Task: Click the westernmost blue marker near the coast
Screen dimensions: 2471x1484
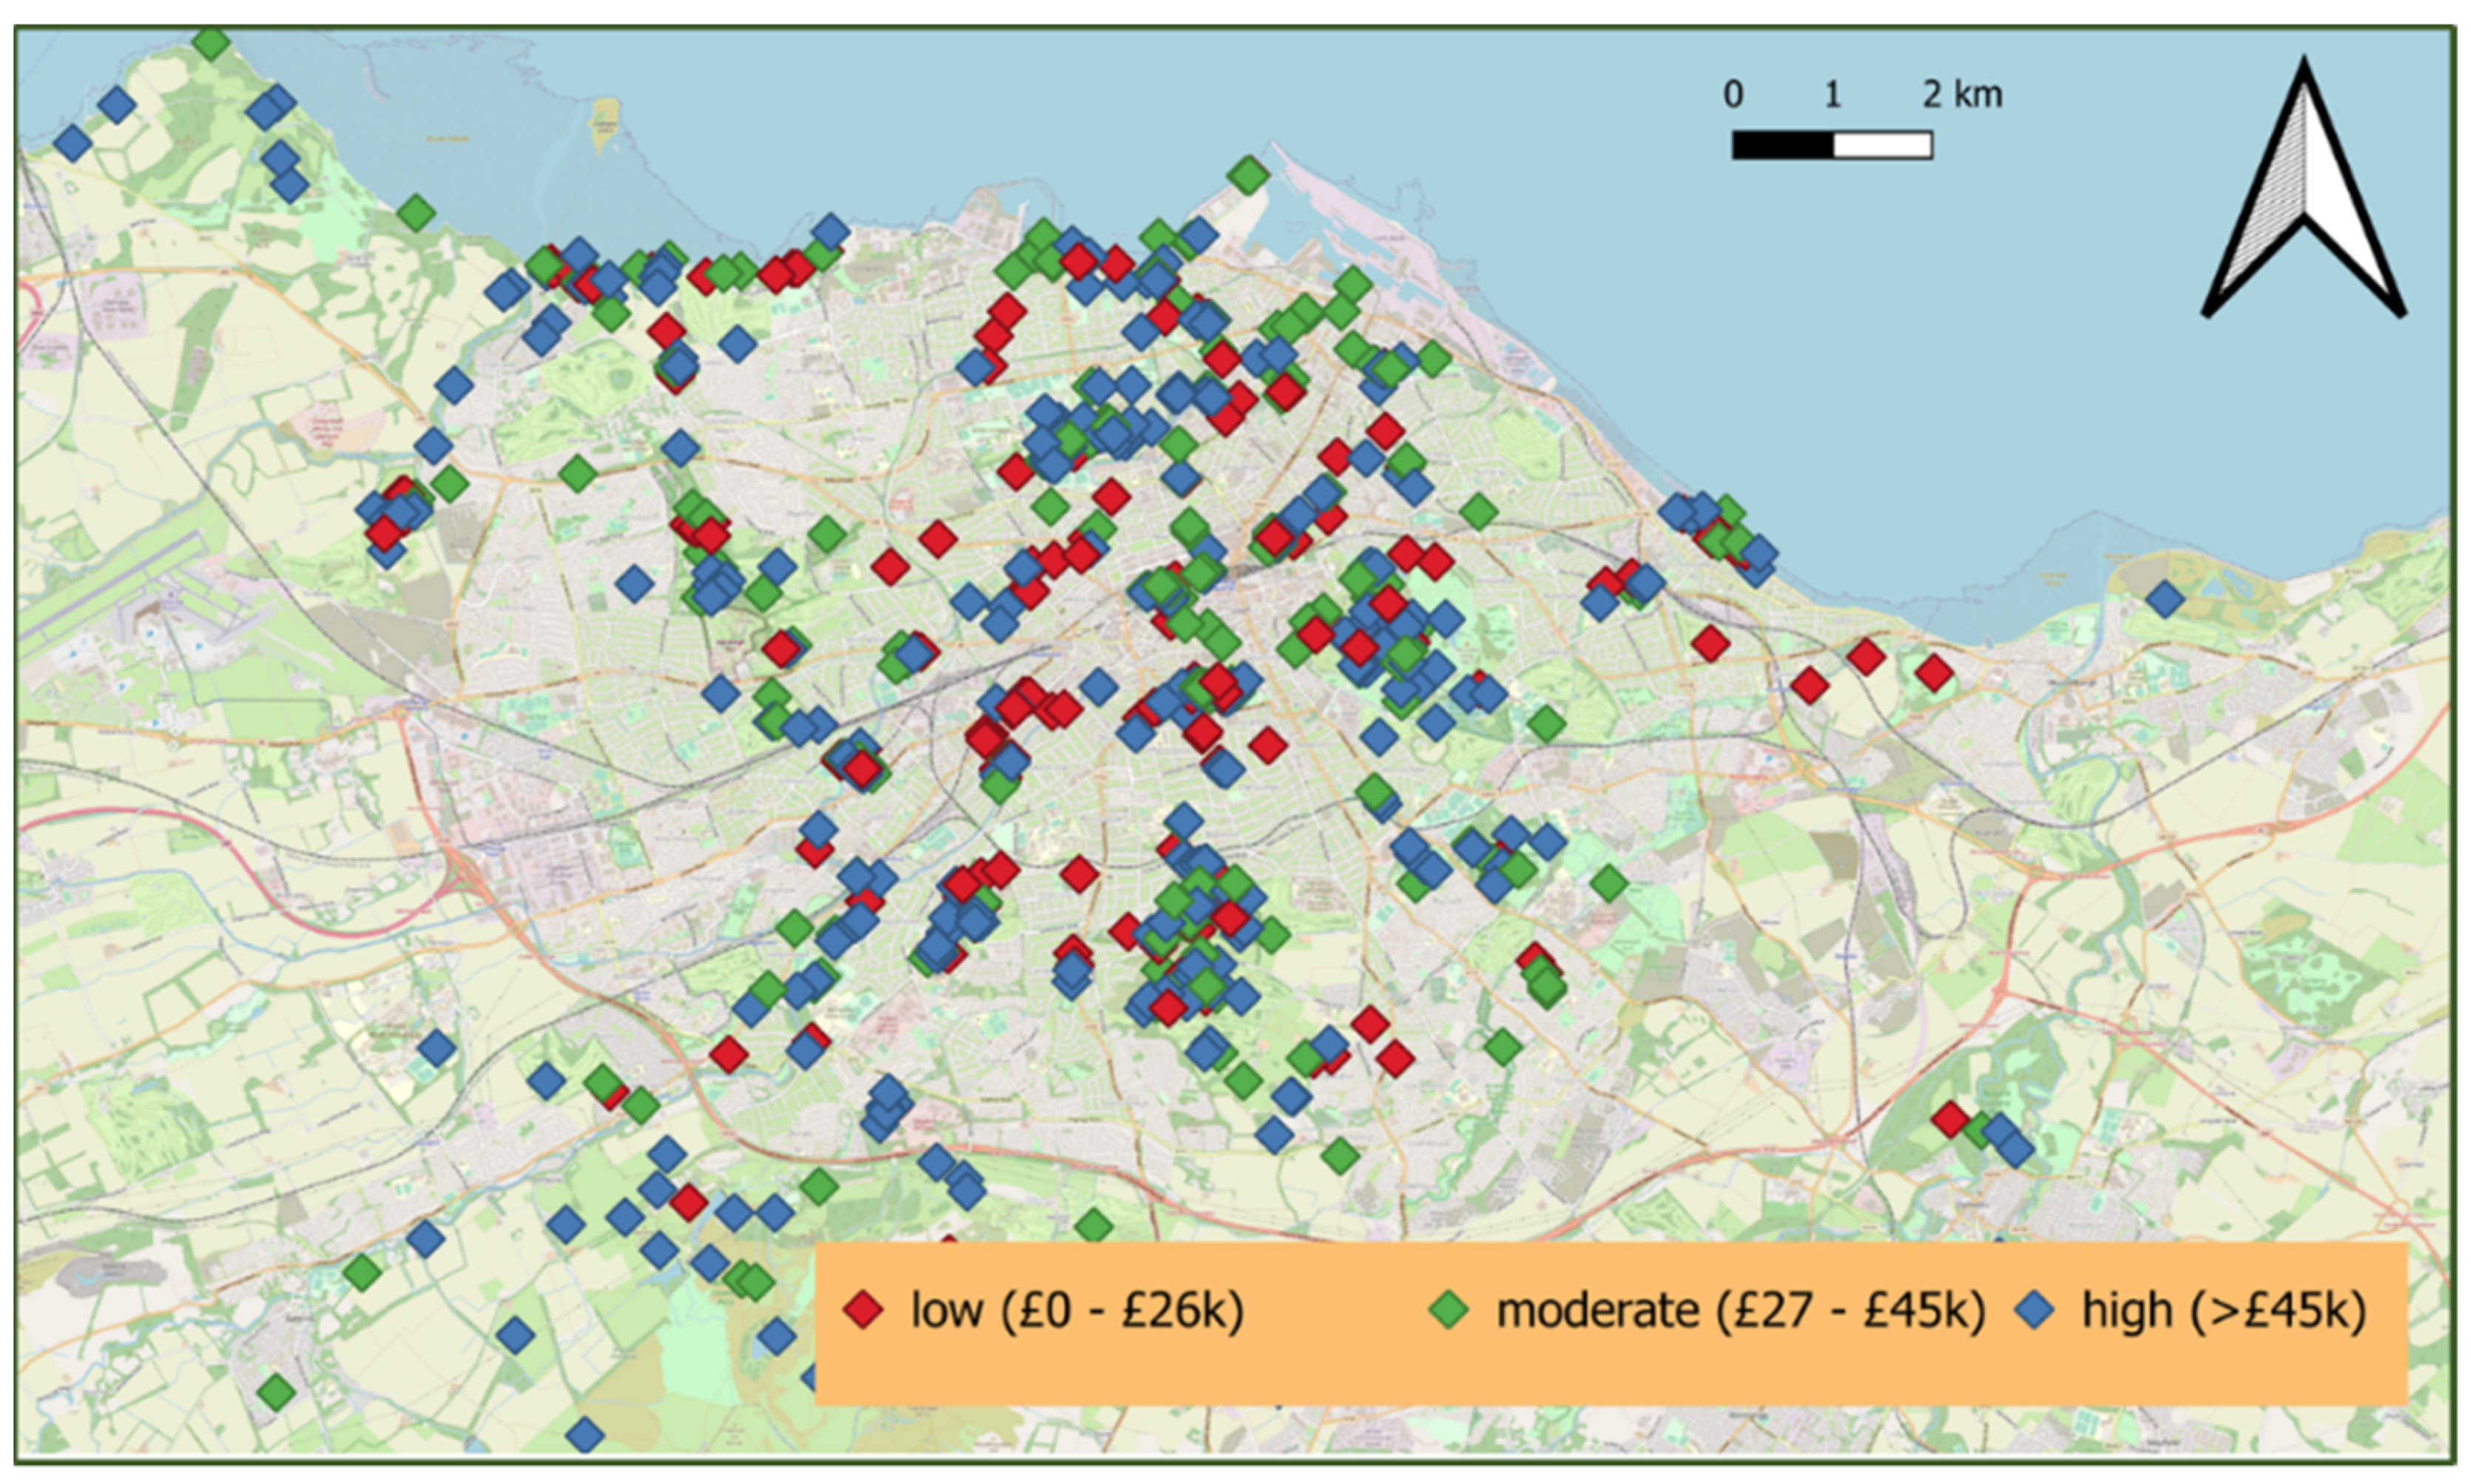Action: (x=72, y=143)
